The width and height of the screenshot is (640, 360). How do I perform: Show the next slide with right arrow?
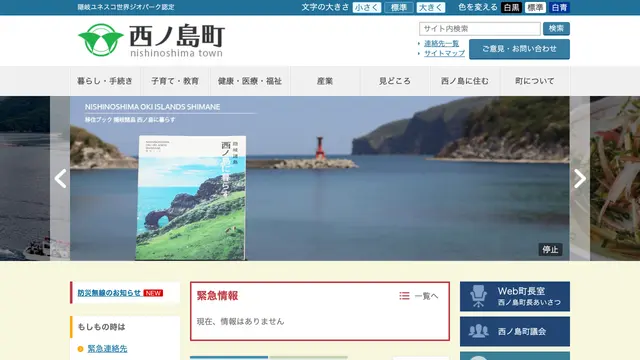click(580, 178)
